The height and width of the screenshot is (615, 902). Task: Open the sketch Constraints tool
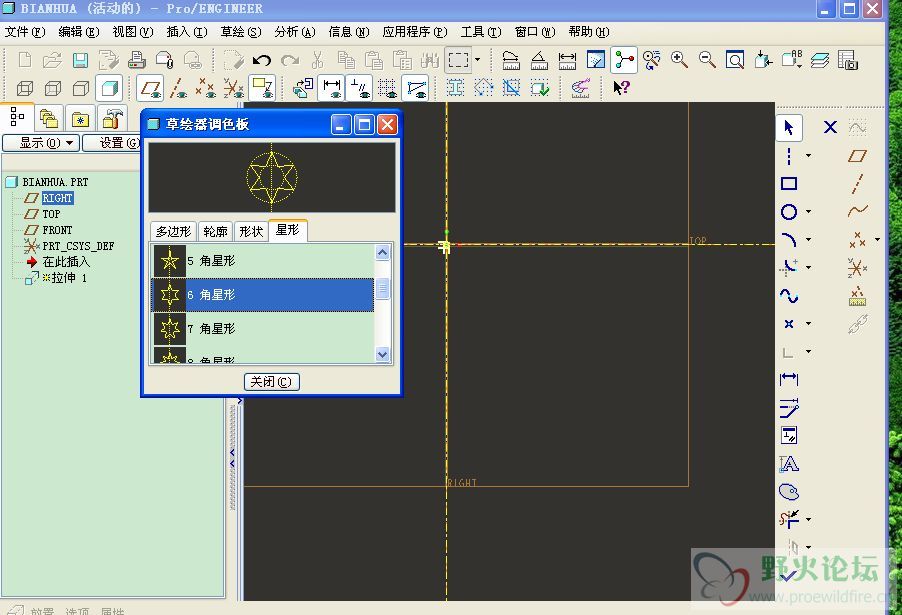pos(789,436)
